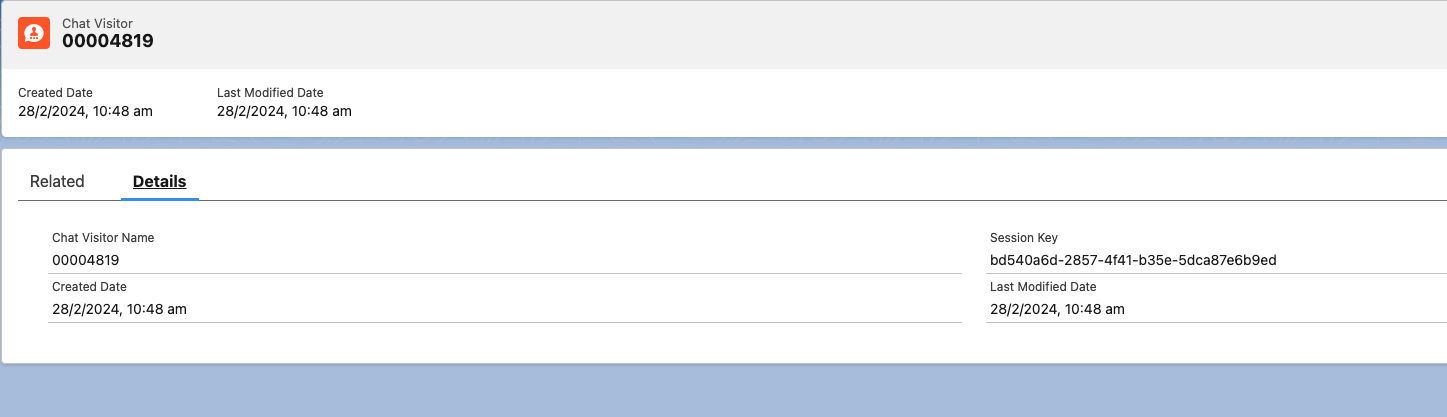This screenshot has height=417, width=1447.
Task: Click the Last Modified Date label in header summary
Action: (x=270, y=93)
